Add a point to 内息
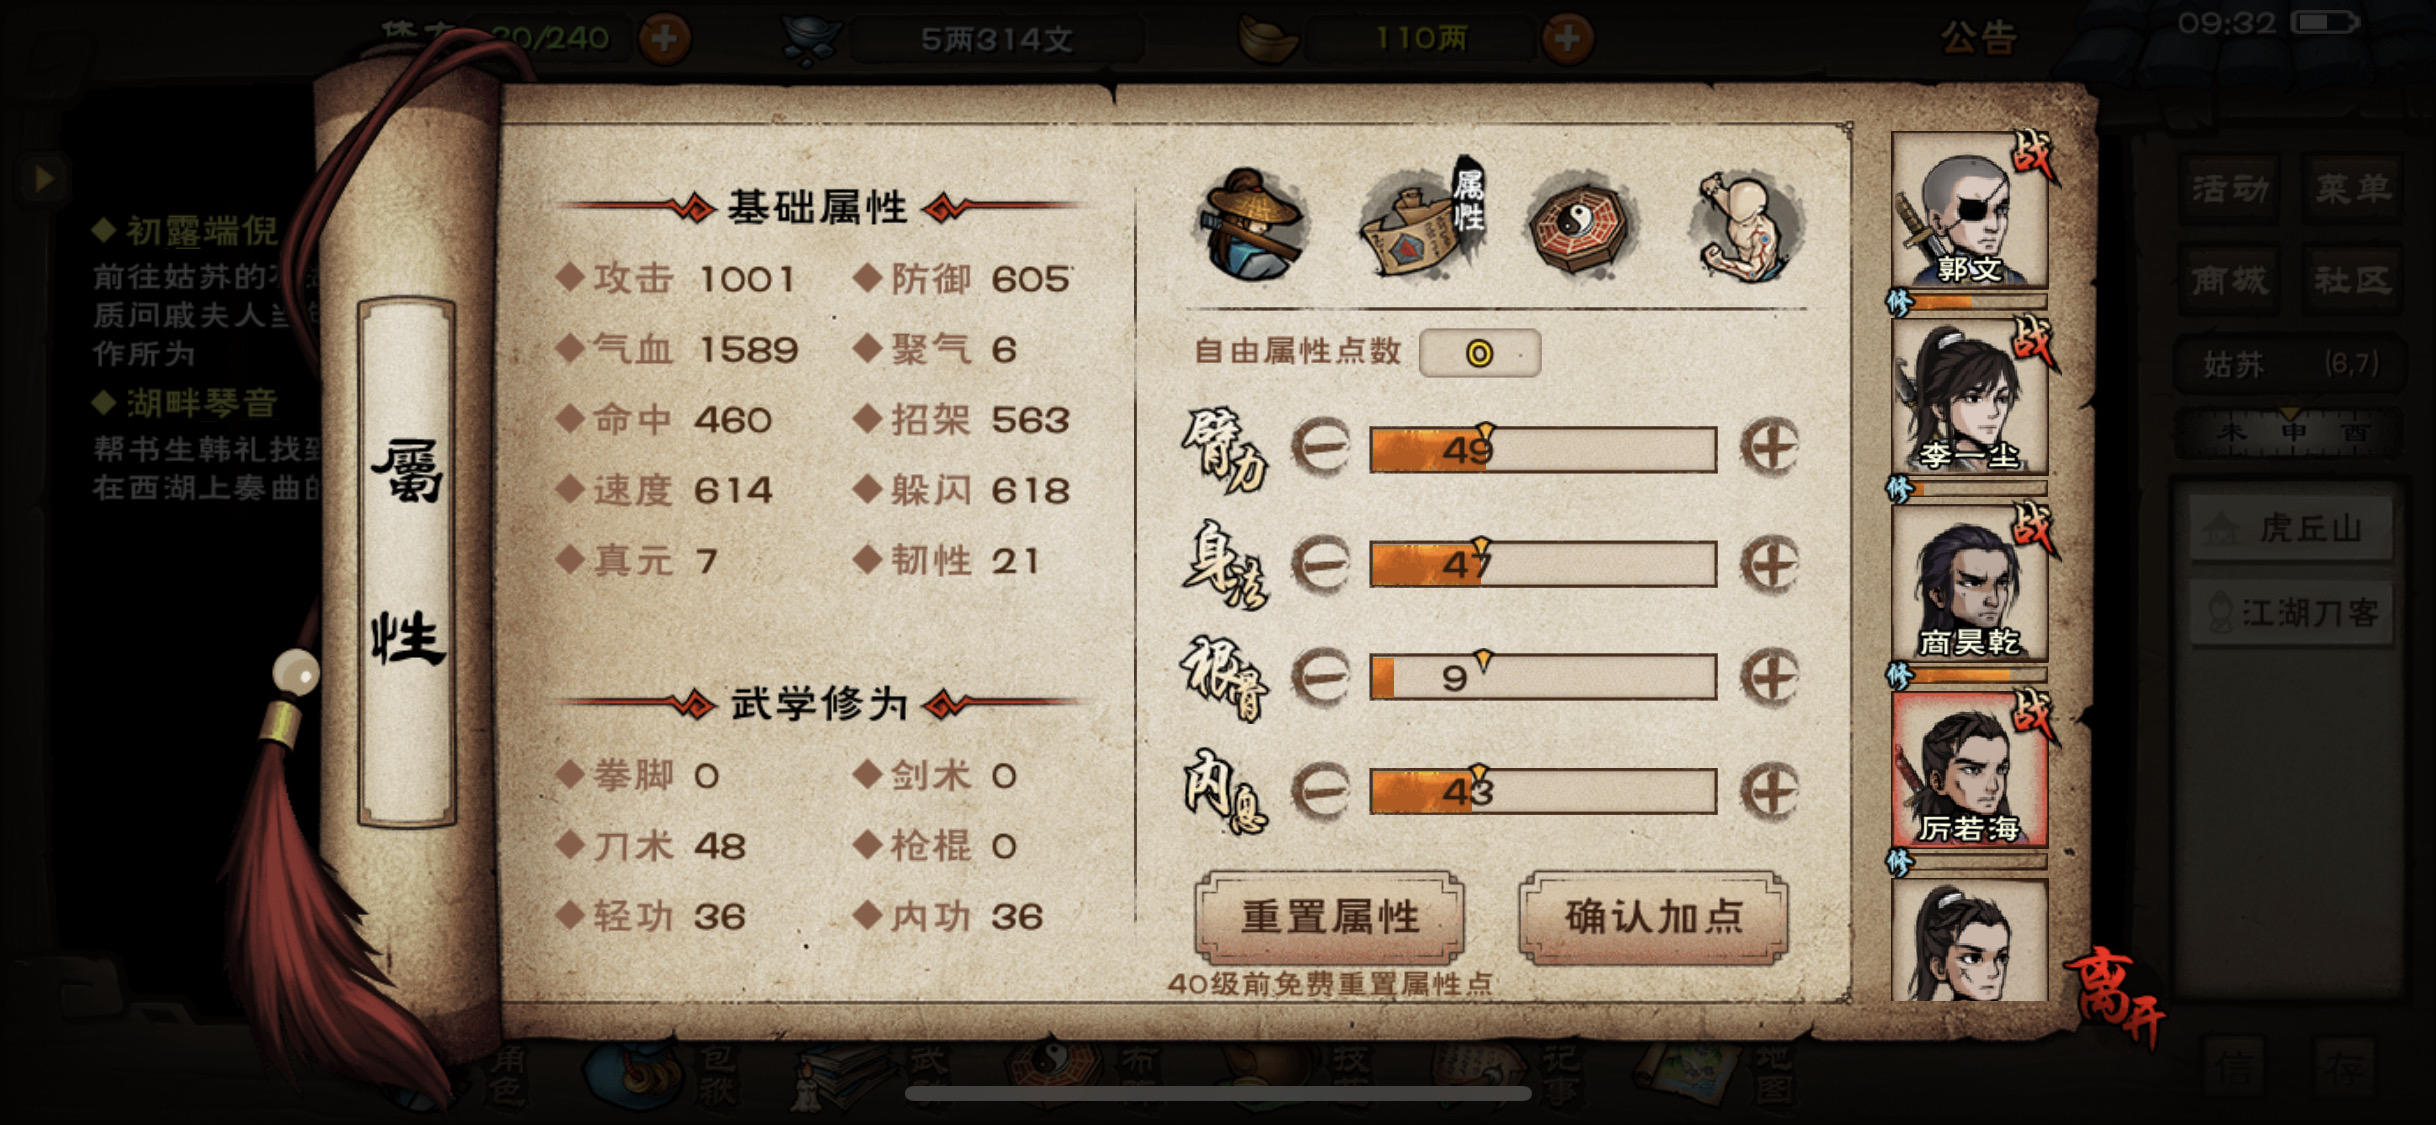The height and width of the screenshot is (1125, 2436). click(x=1770, y=792)
